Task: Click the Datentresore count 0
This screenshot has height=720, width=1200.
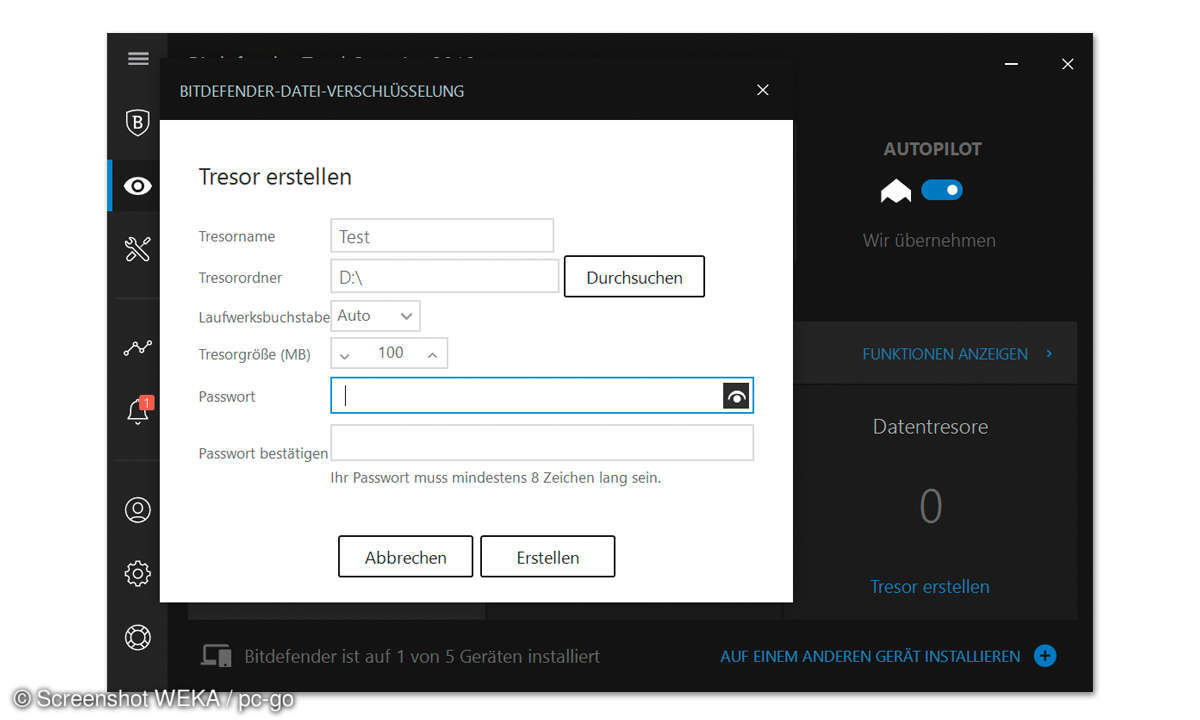Action: 931,507
